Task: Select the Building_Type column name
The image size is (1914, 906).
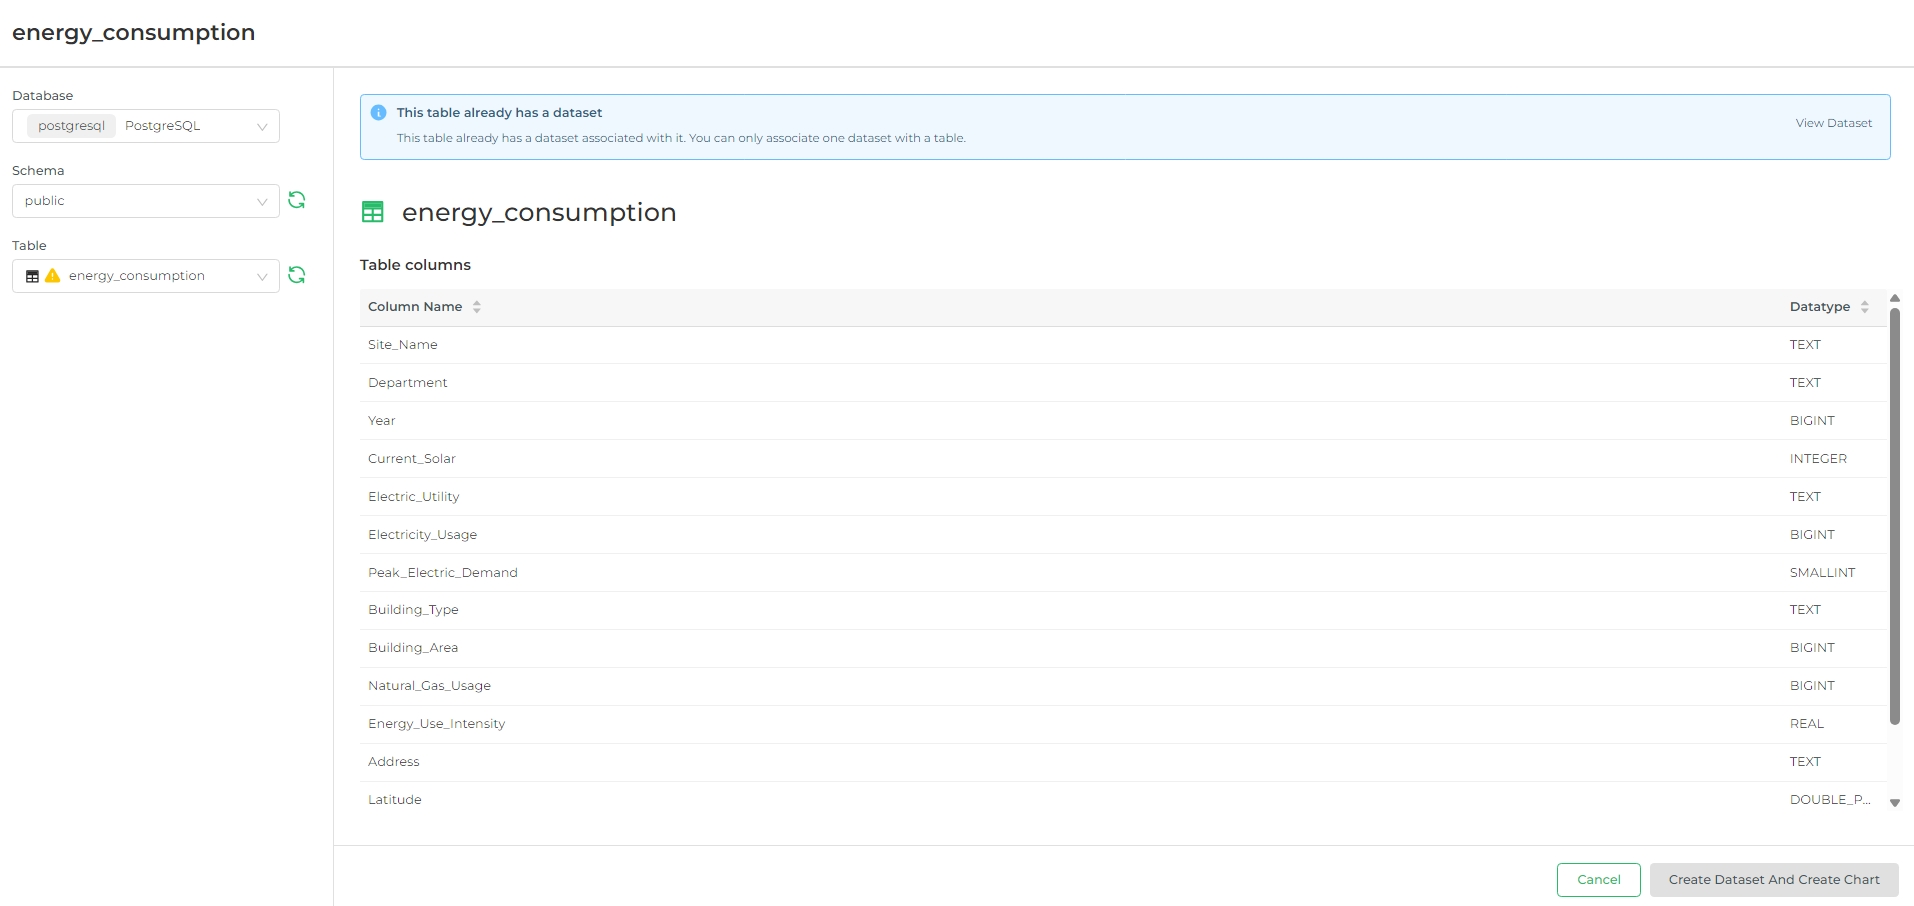Action: [x=414, y=610]
